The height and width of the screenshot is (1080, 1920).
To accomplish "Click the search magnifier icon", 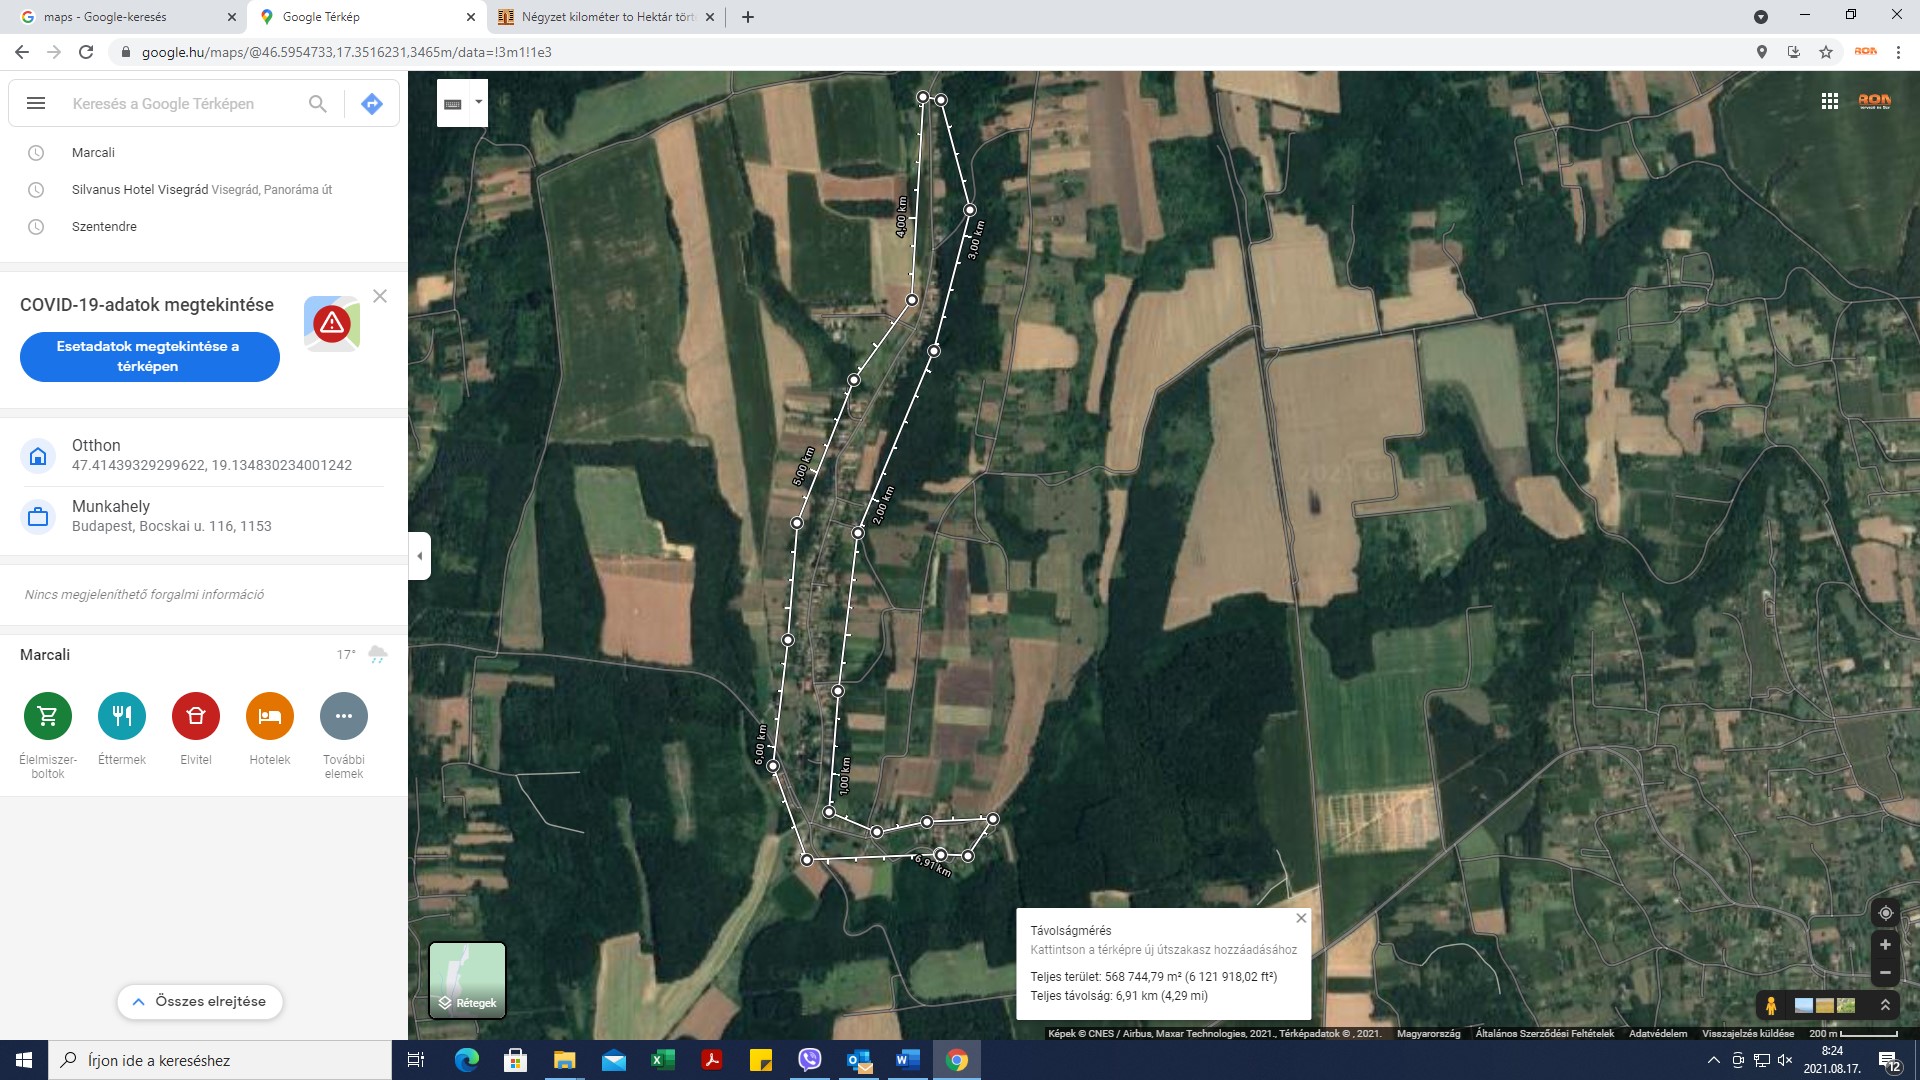I will (x=317, y=104).
